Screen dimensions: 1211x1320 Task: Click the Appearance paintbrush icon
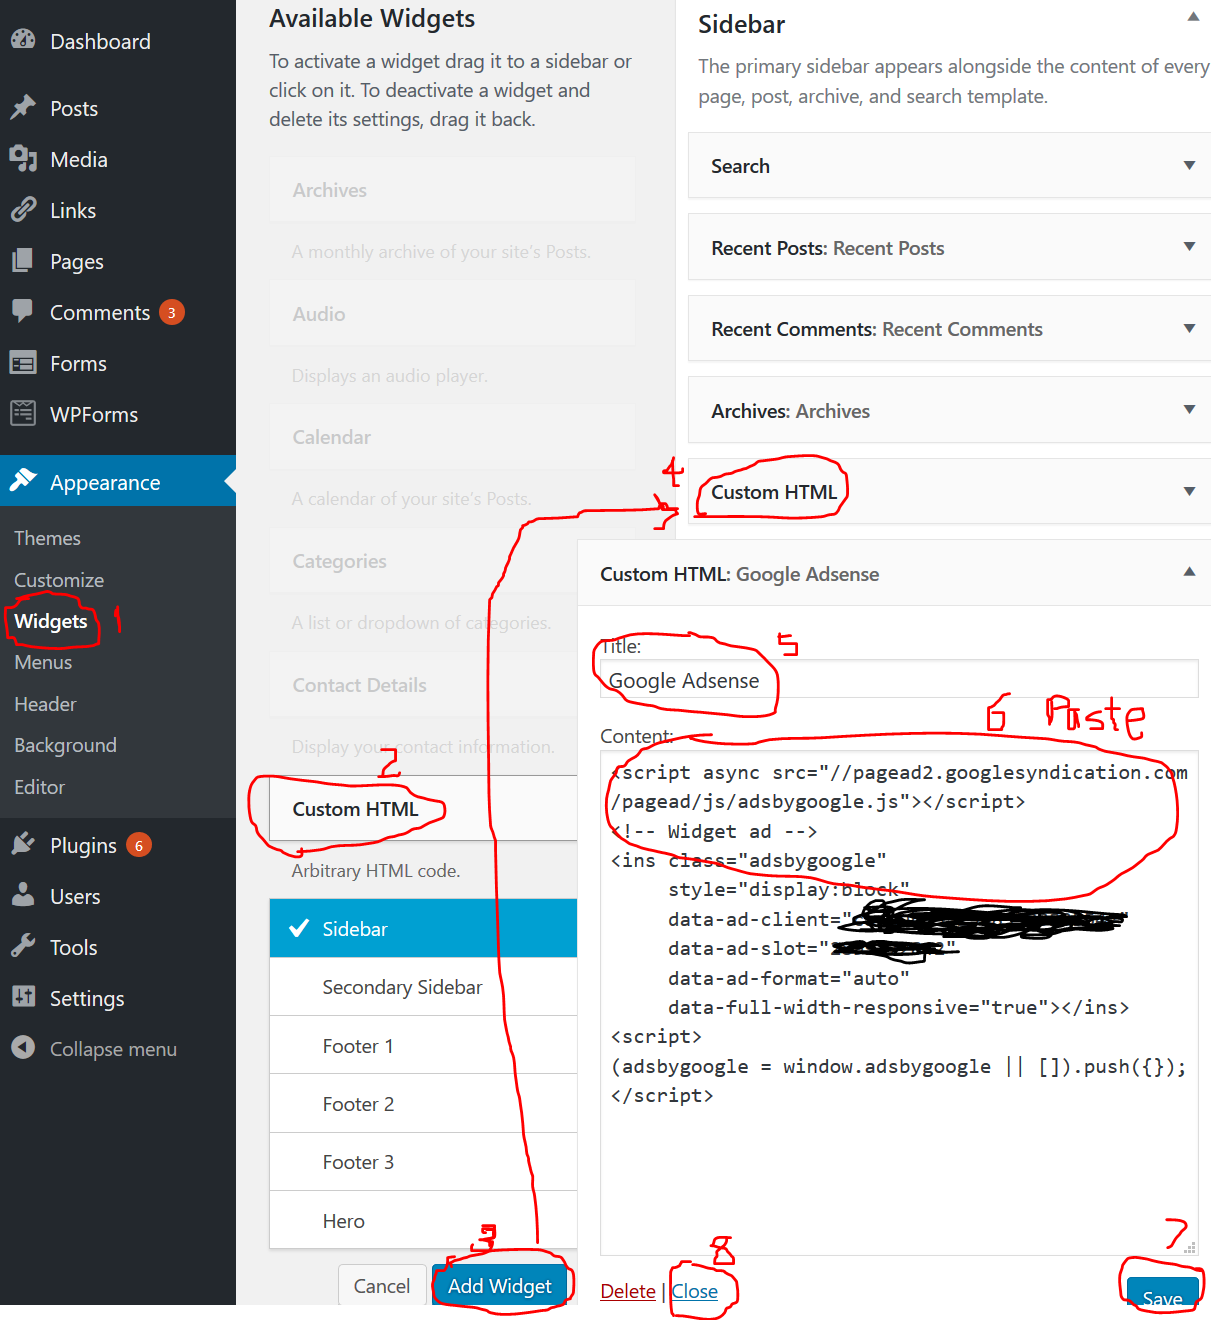(23, 481)
